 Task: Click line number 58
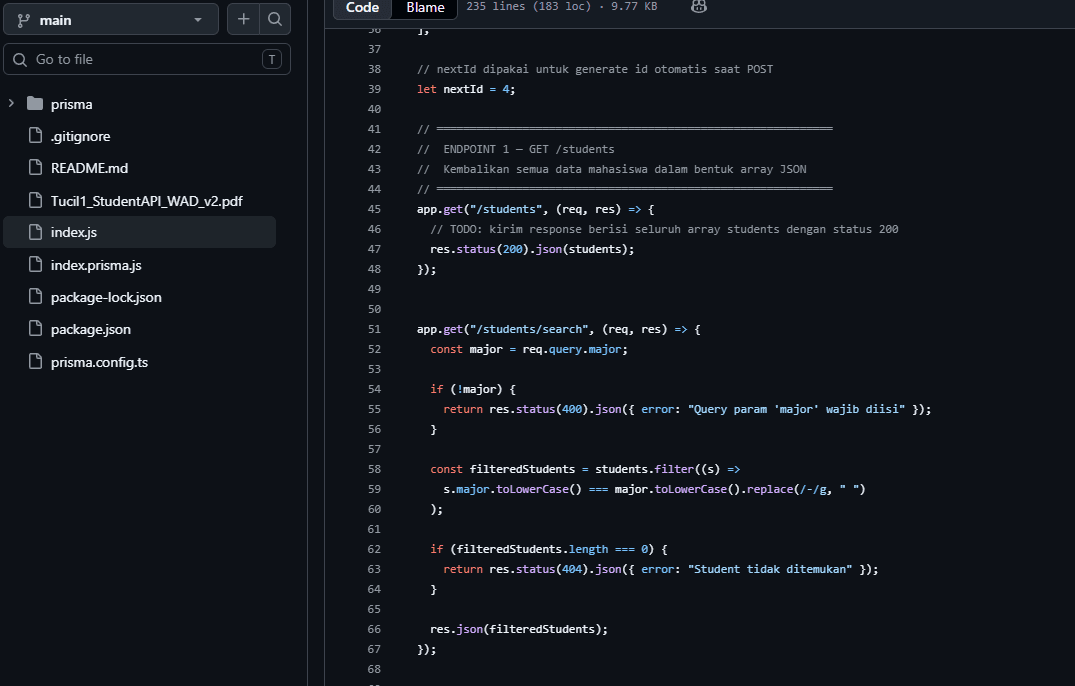pos(374,469)
